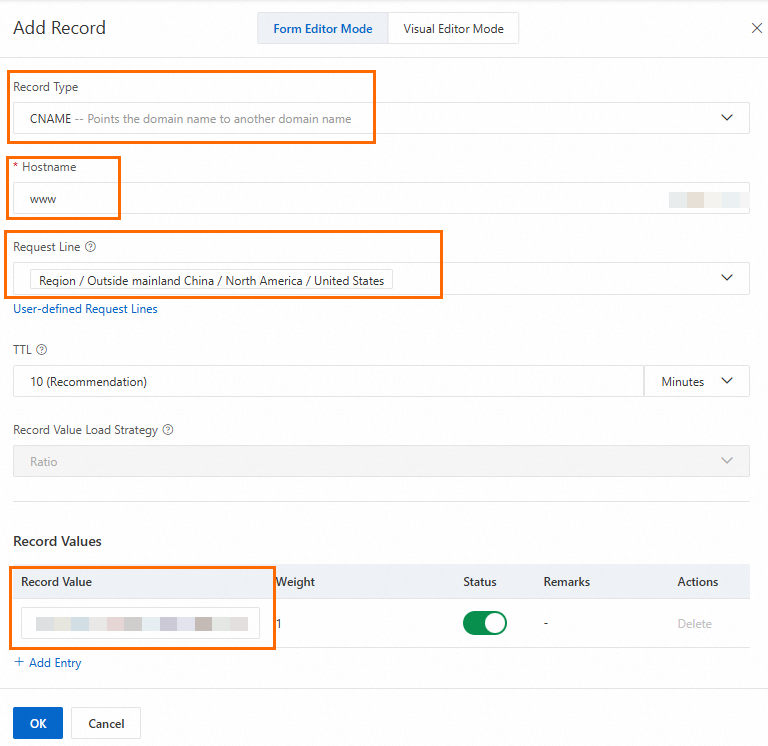Open User-defined Request Lines link
768x746 pixels.
click(x=85, y=309)
